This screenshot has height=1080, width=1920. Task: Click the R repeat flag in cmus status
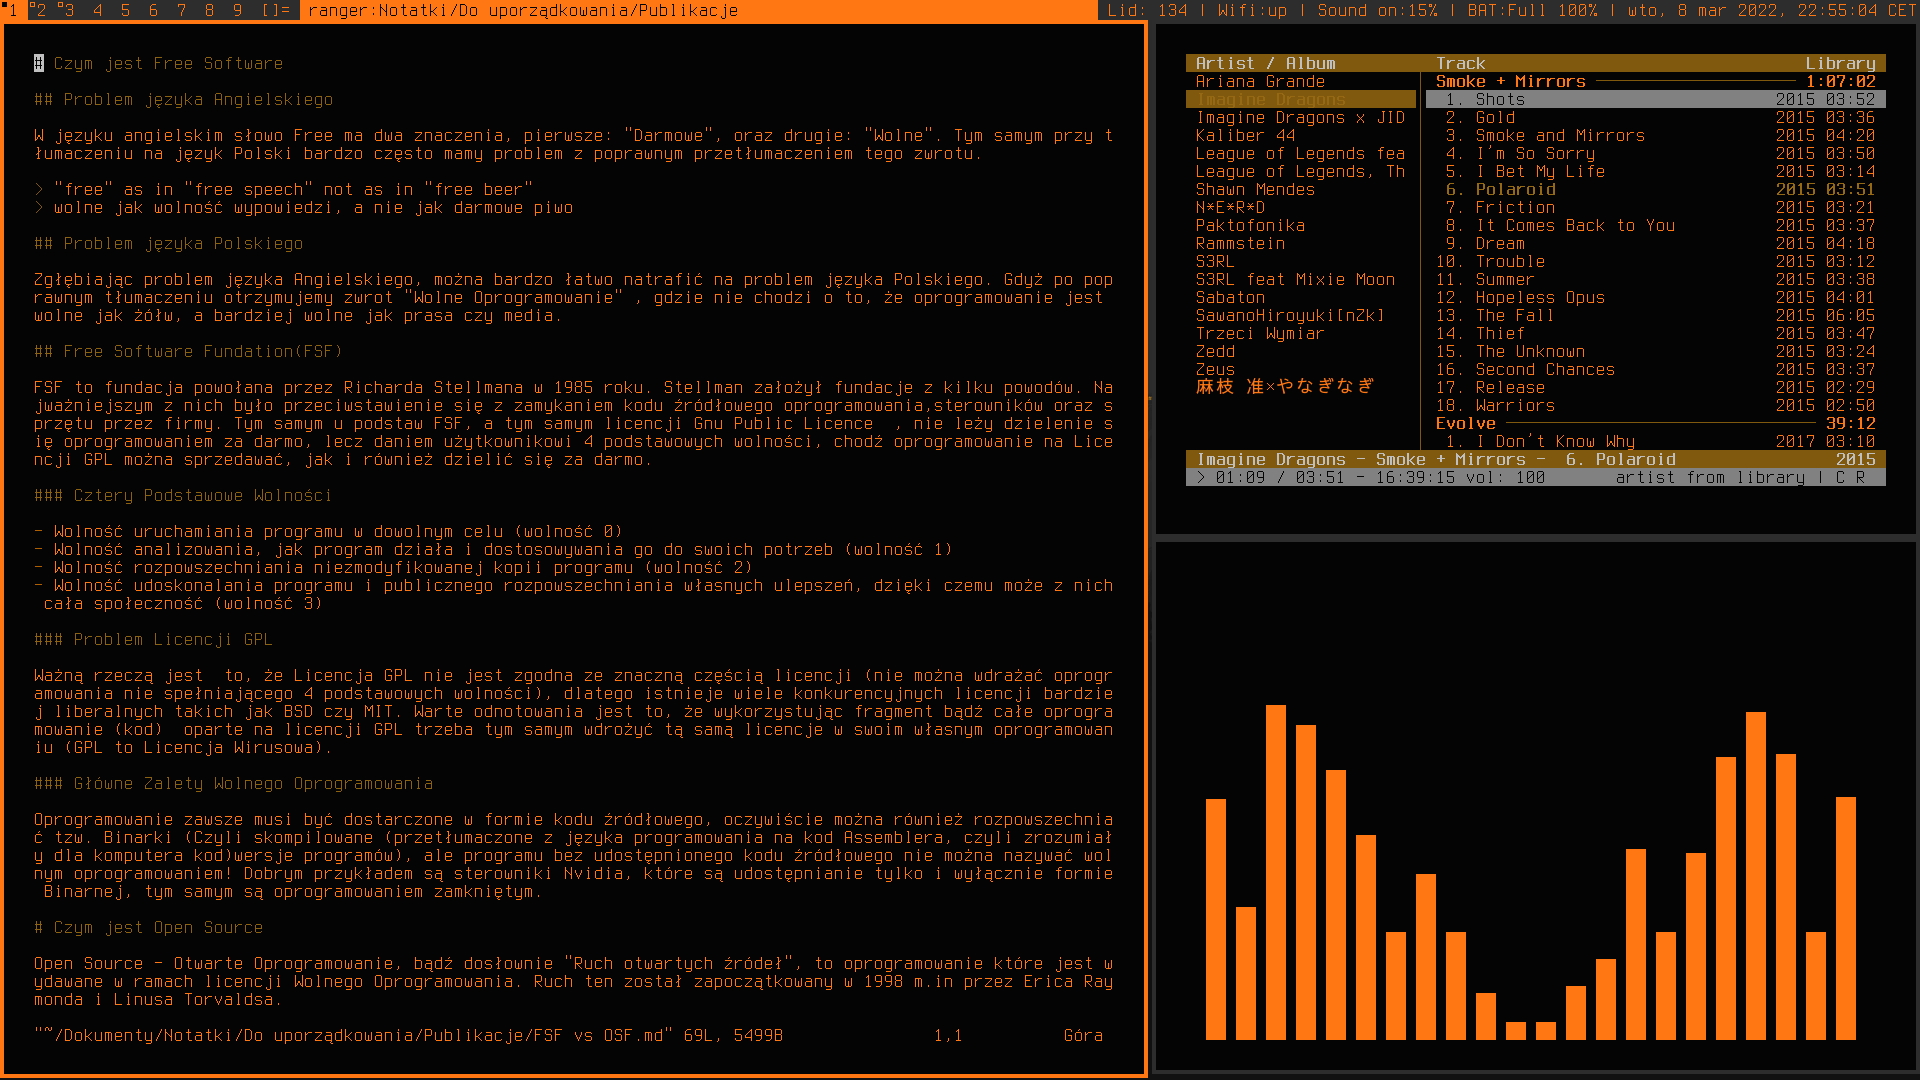pyautogui.click(x=1860, y=478)
